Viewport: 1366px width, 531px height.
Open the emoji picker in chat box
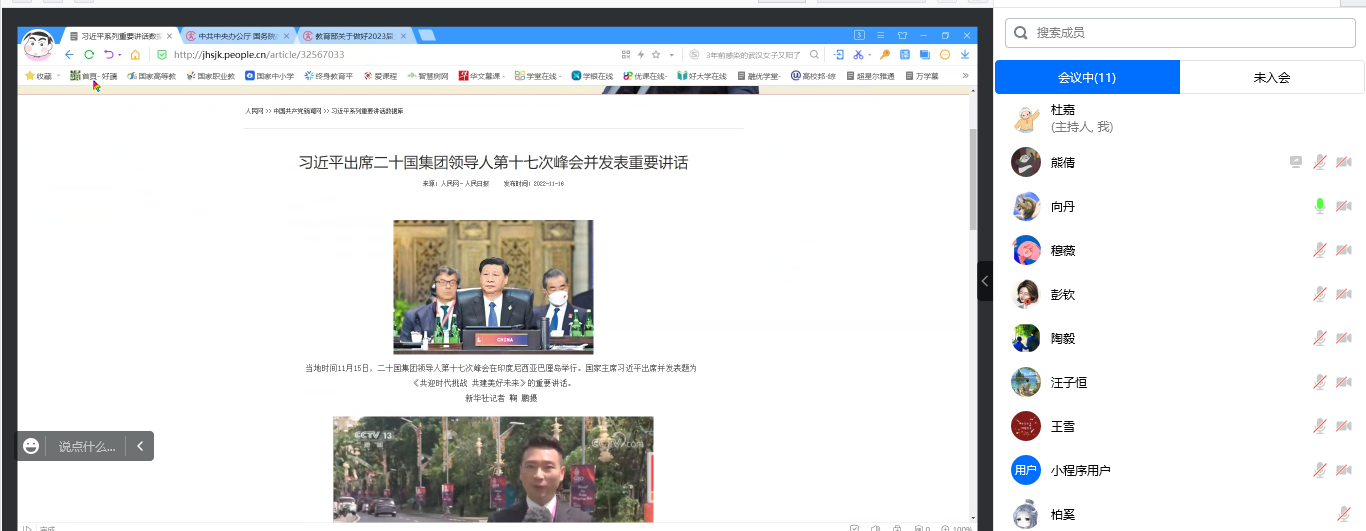pyautogui.click(x=31, y=446)
